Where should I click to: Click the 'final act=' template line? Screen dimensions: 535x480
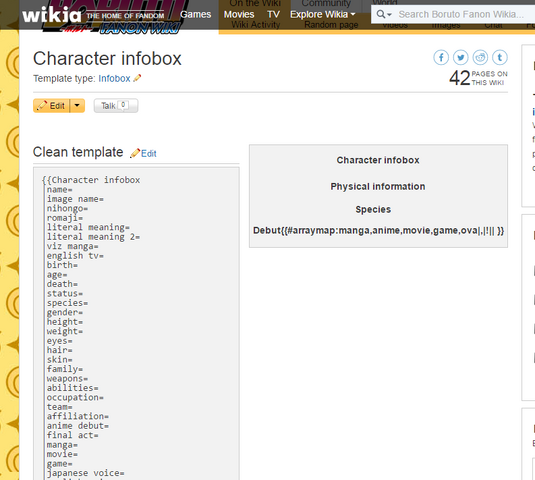(x=72, y=436)
